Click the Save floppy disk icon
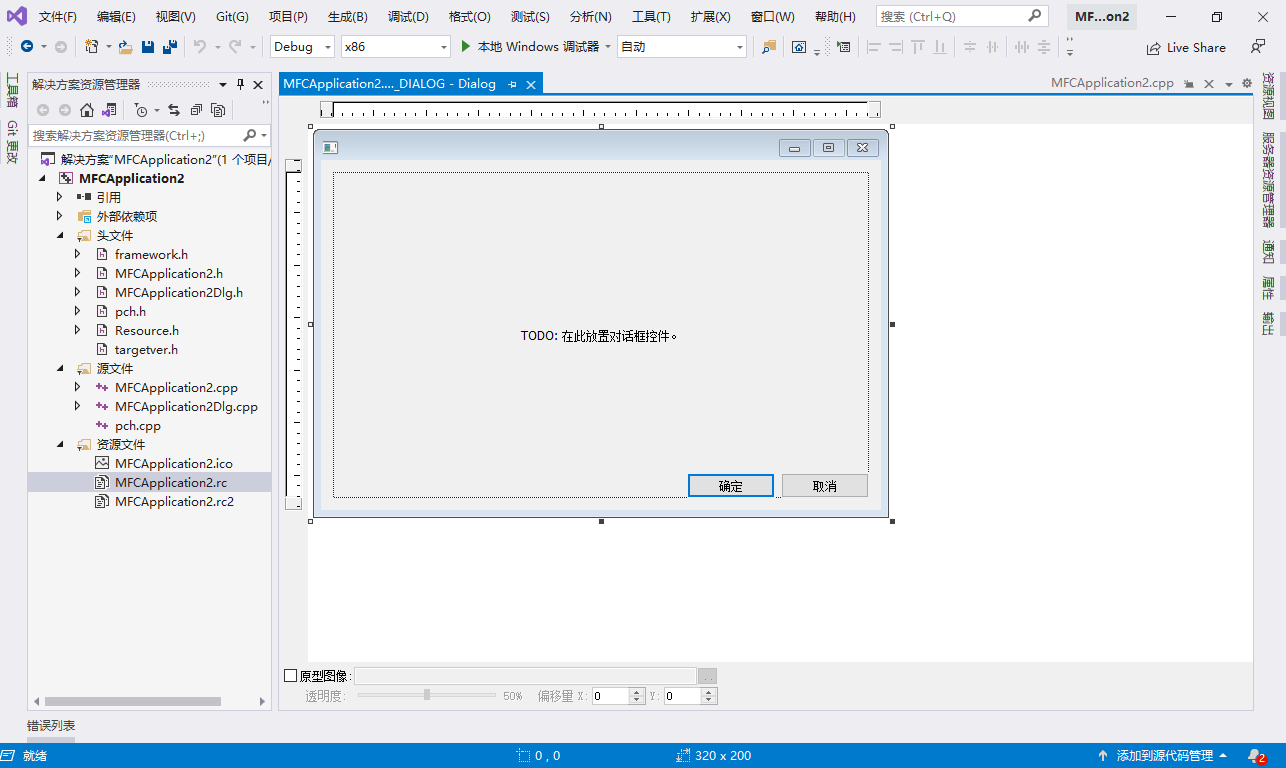 tap(148, 47)
